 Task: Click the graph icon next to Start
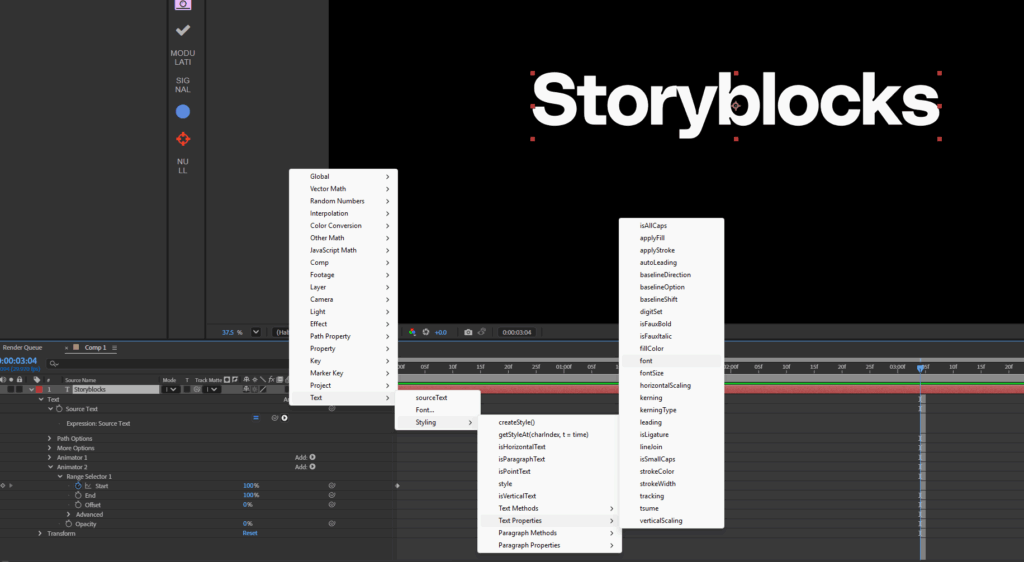tap(88, 486)
